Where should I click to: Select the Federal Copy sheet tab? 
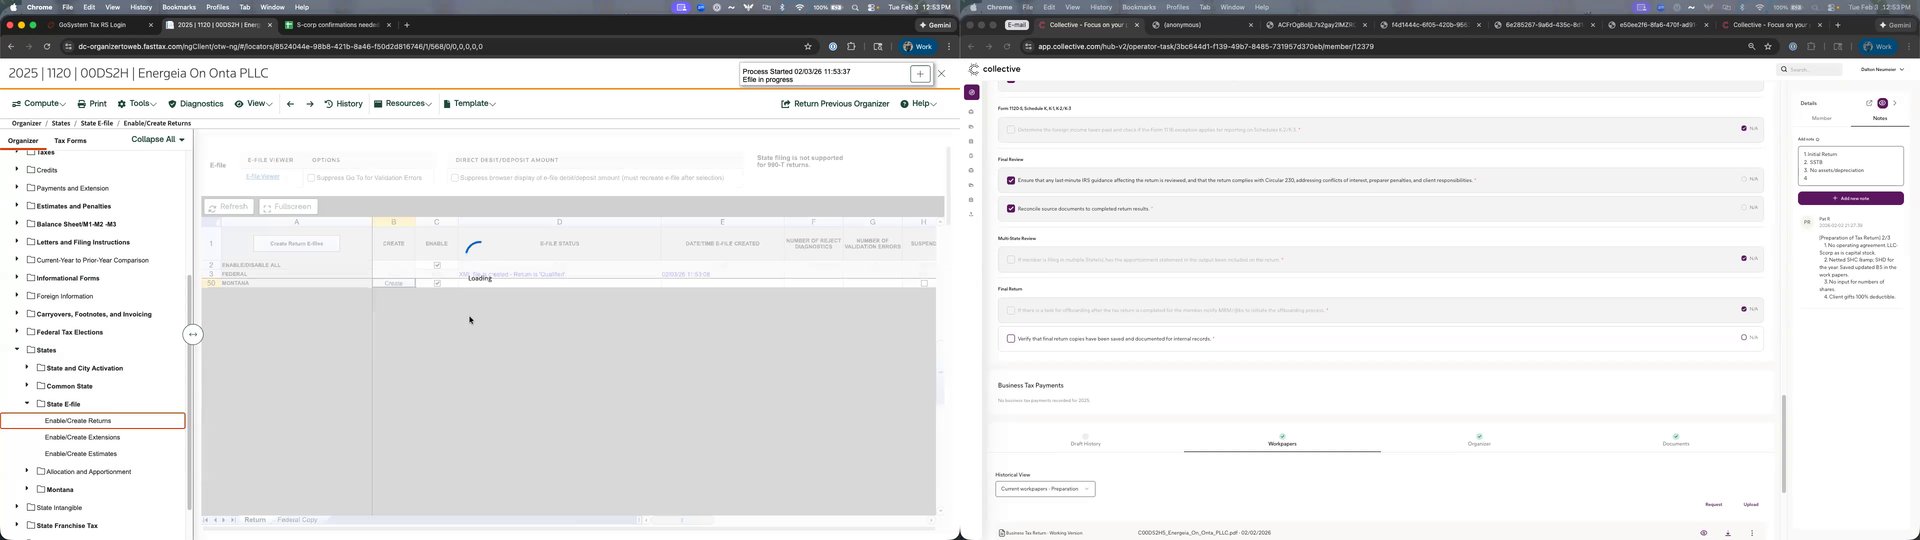pyautogui.click(x=297, y=520)
